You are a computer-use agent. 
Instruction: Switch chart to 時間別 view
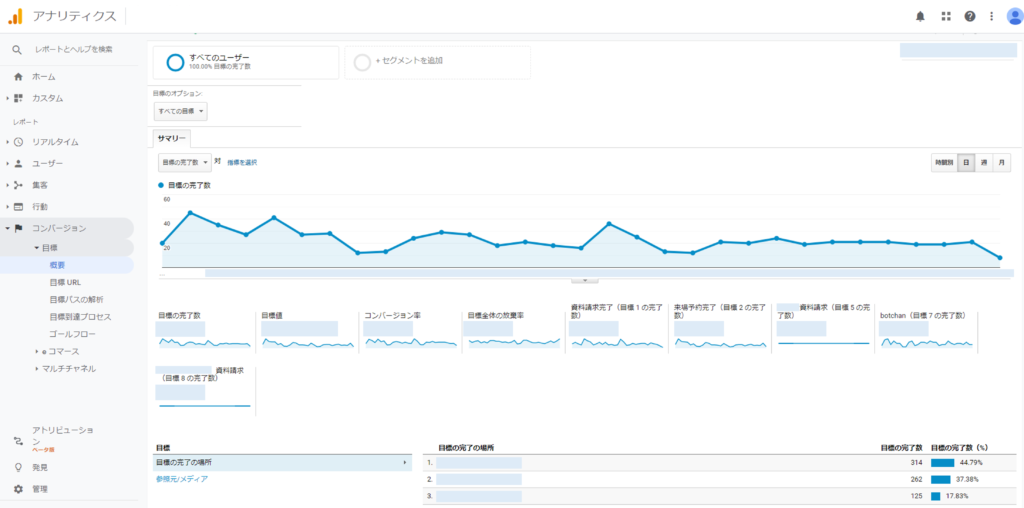944,162
